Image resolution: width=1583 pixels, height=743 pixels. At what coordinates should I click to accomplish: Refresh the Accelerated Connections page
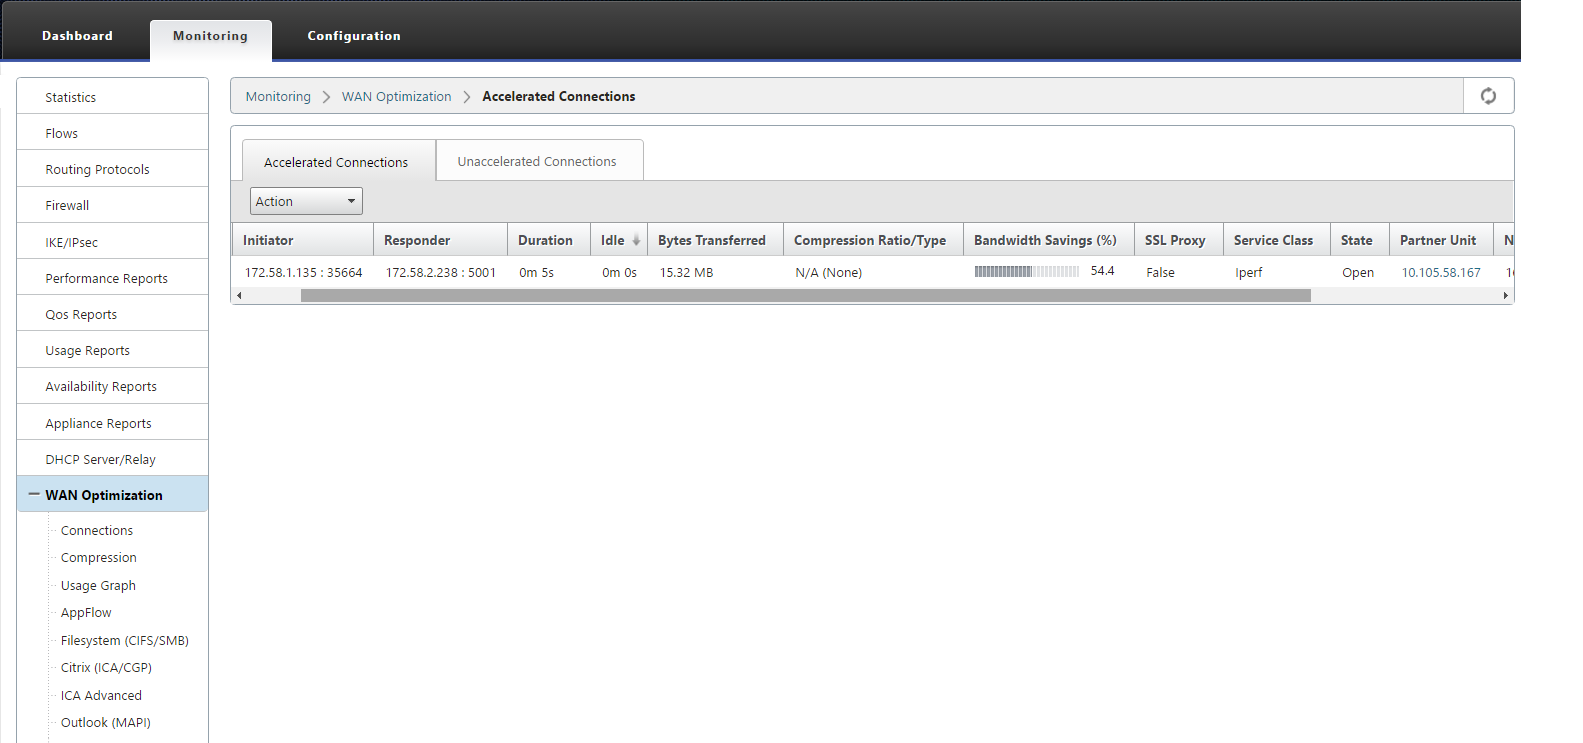click(x=1488, y=96)
